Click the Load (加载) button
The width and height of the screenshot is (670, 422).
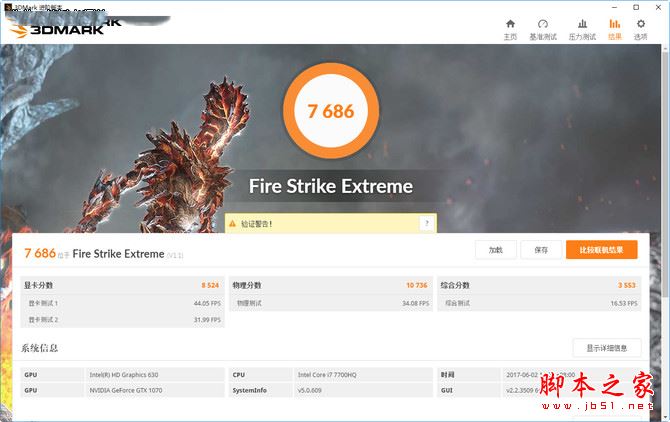click(x=496, y=250)
